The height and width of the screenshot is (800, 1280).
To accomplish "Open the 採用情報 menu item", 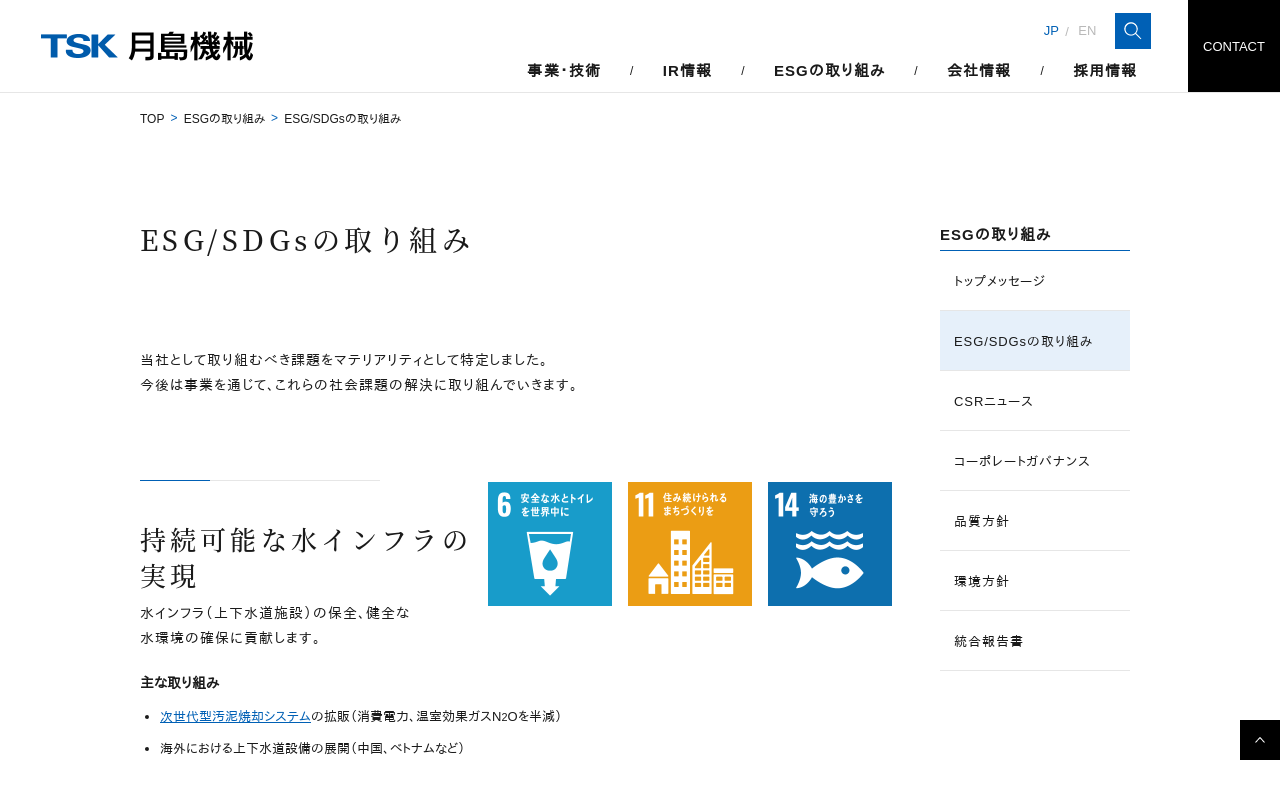I will 1105,70.
